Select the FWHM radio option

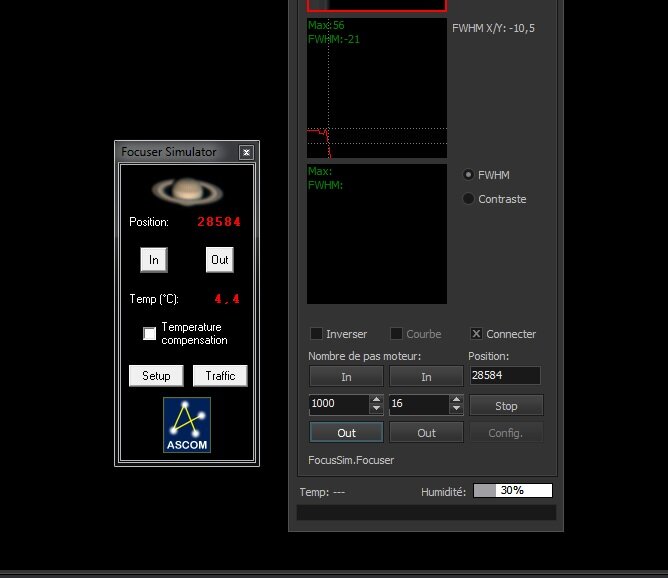[468, 175]
